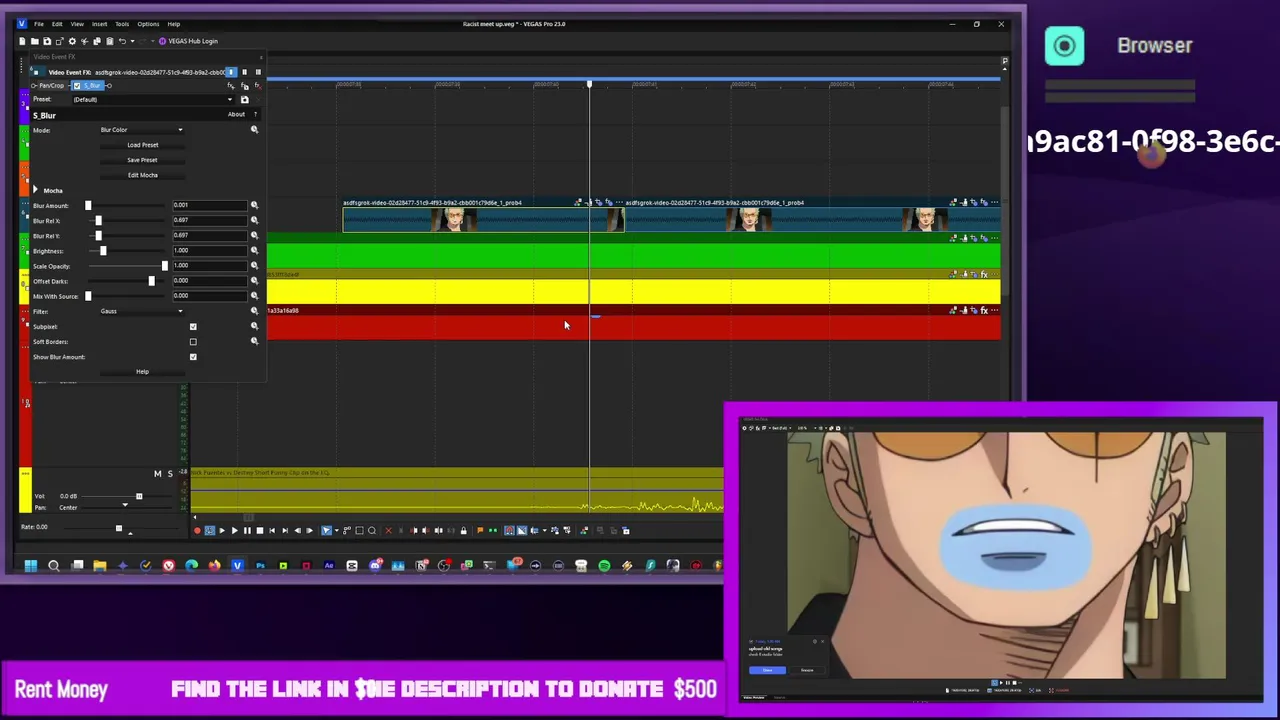Toggle Loop Playback in transport bar

click(210, 530)
